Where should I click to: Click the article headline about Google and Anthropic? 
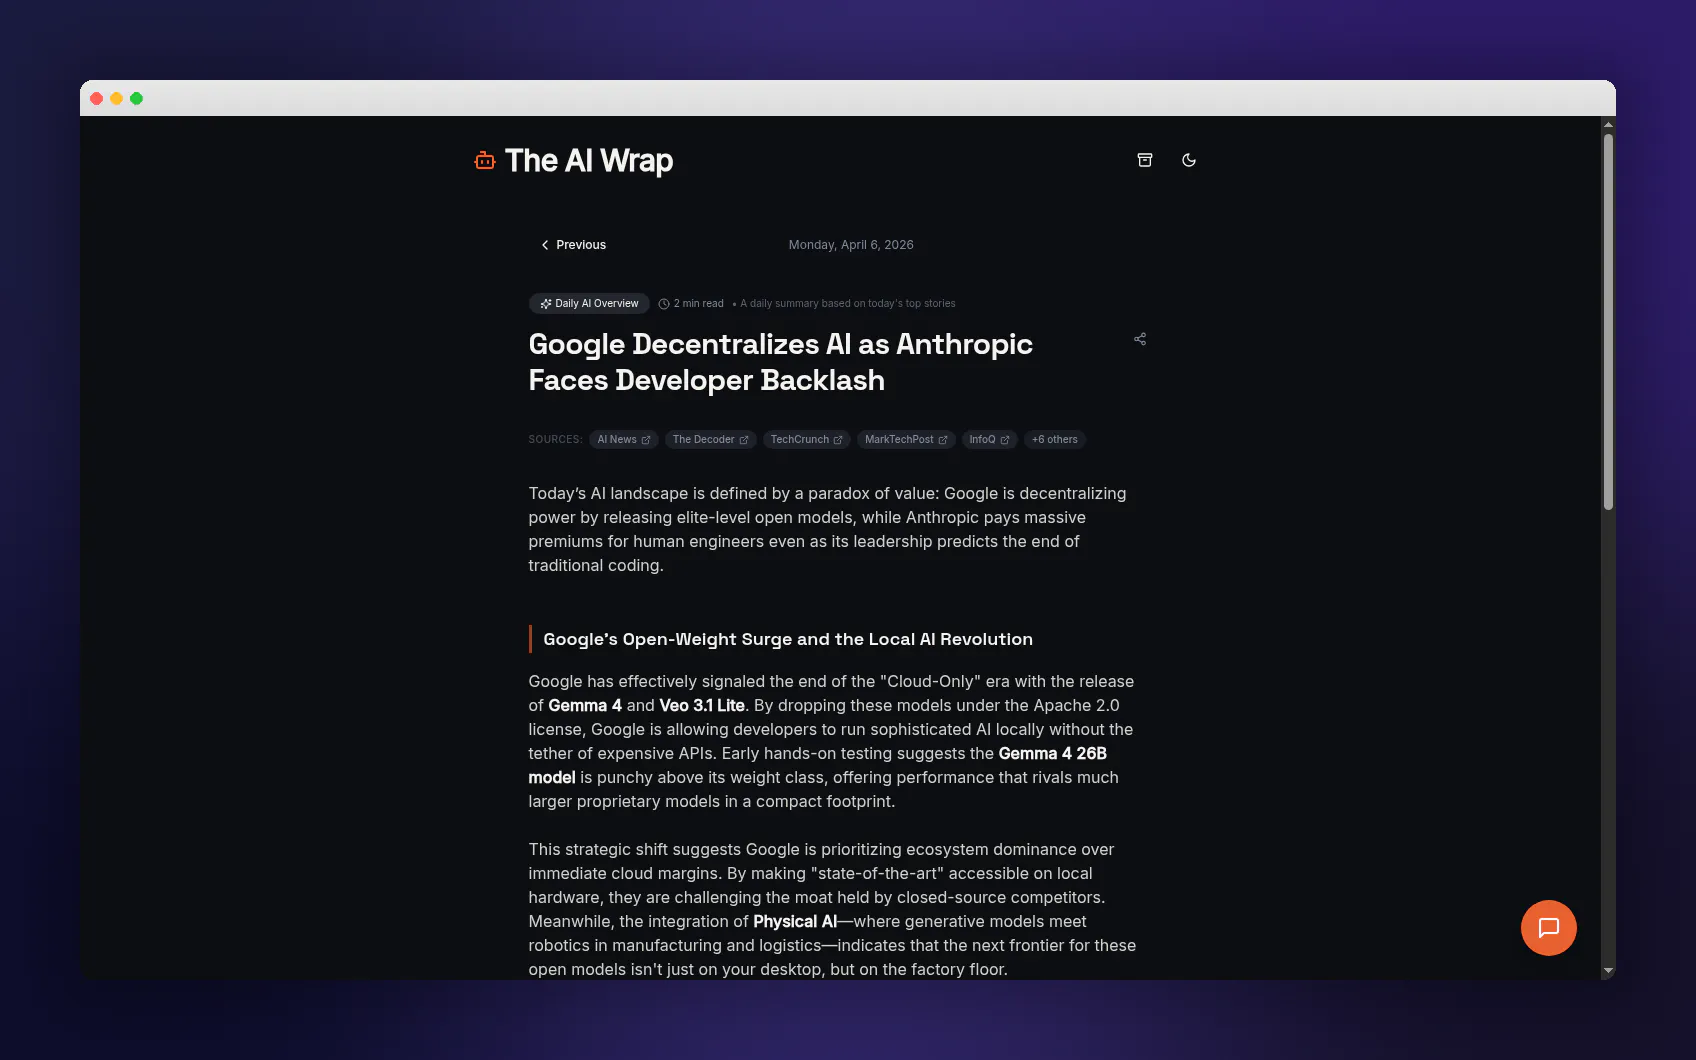780,362
